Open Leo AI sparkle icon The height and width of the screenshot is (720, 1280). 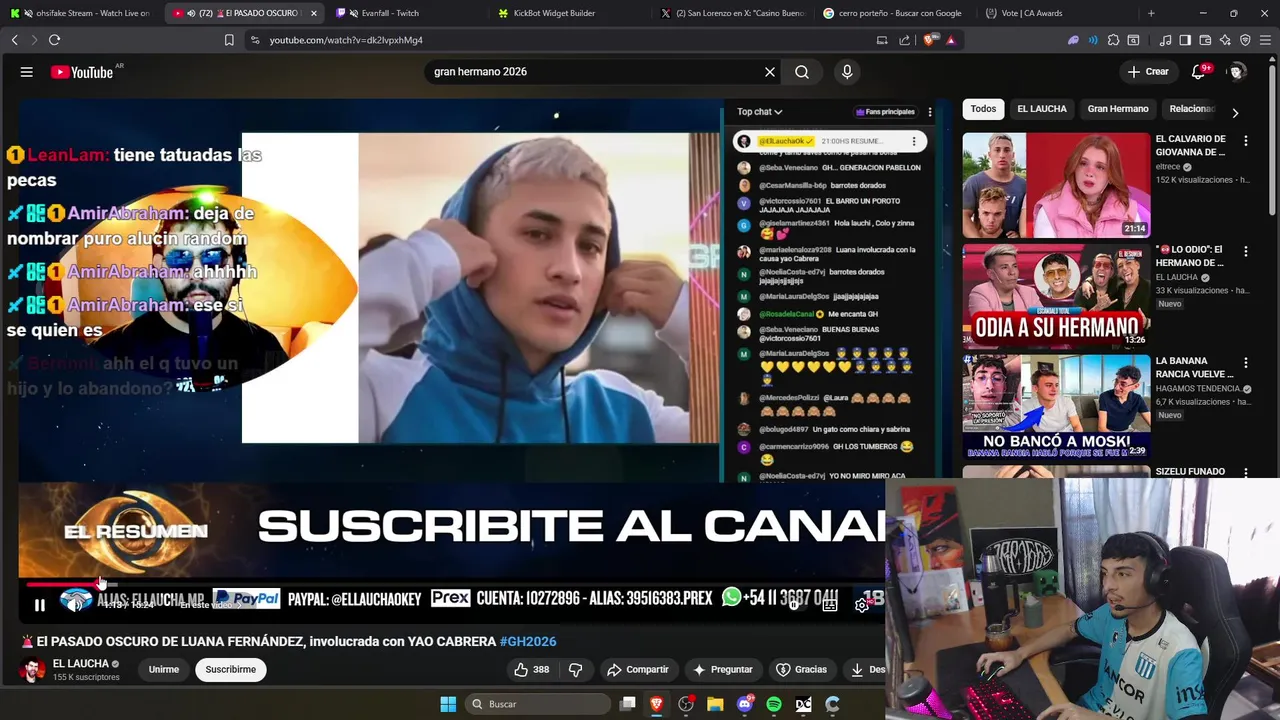tap(1225, 40)
